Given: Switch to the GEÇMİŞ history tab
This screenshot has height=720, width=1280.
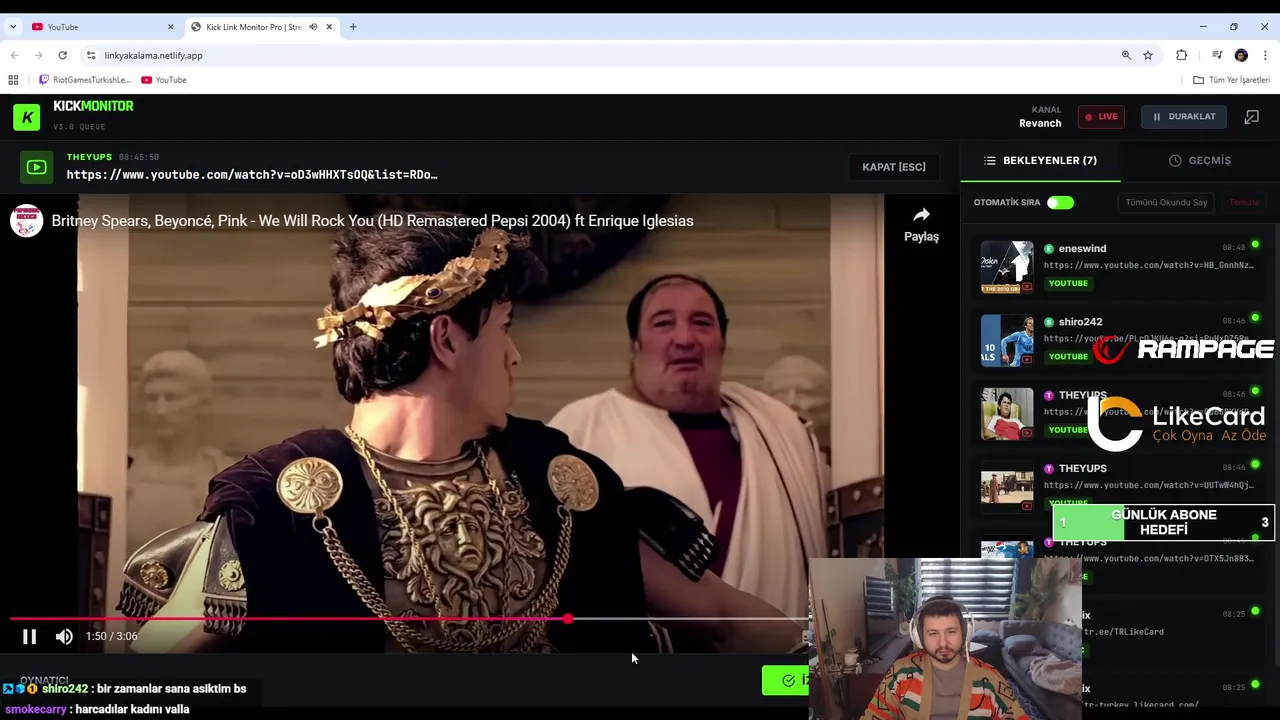Looking at the screenshot, I should (1200, 160).
